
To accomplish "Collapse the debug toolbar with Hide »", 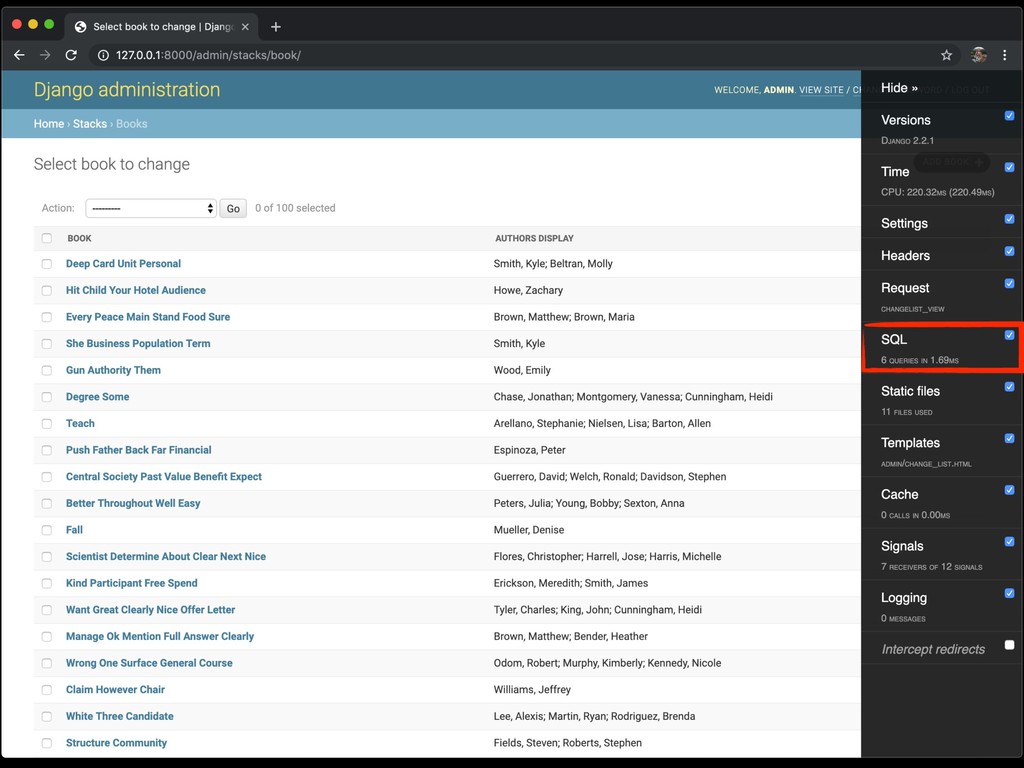I will [899, 88].
